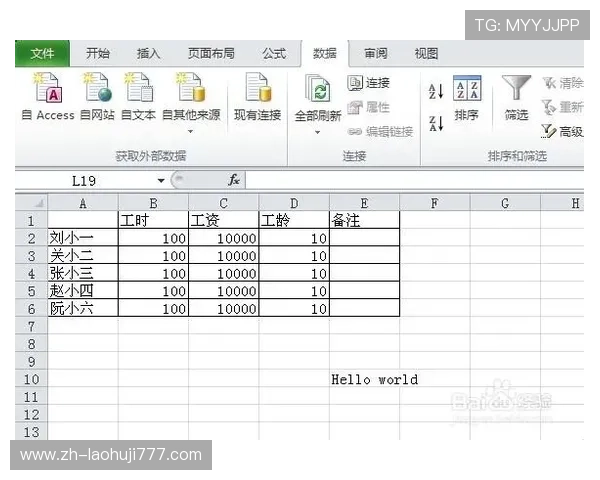Select the row 10 header
The image size is (600, 480).
31,379
